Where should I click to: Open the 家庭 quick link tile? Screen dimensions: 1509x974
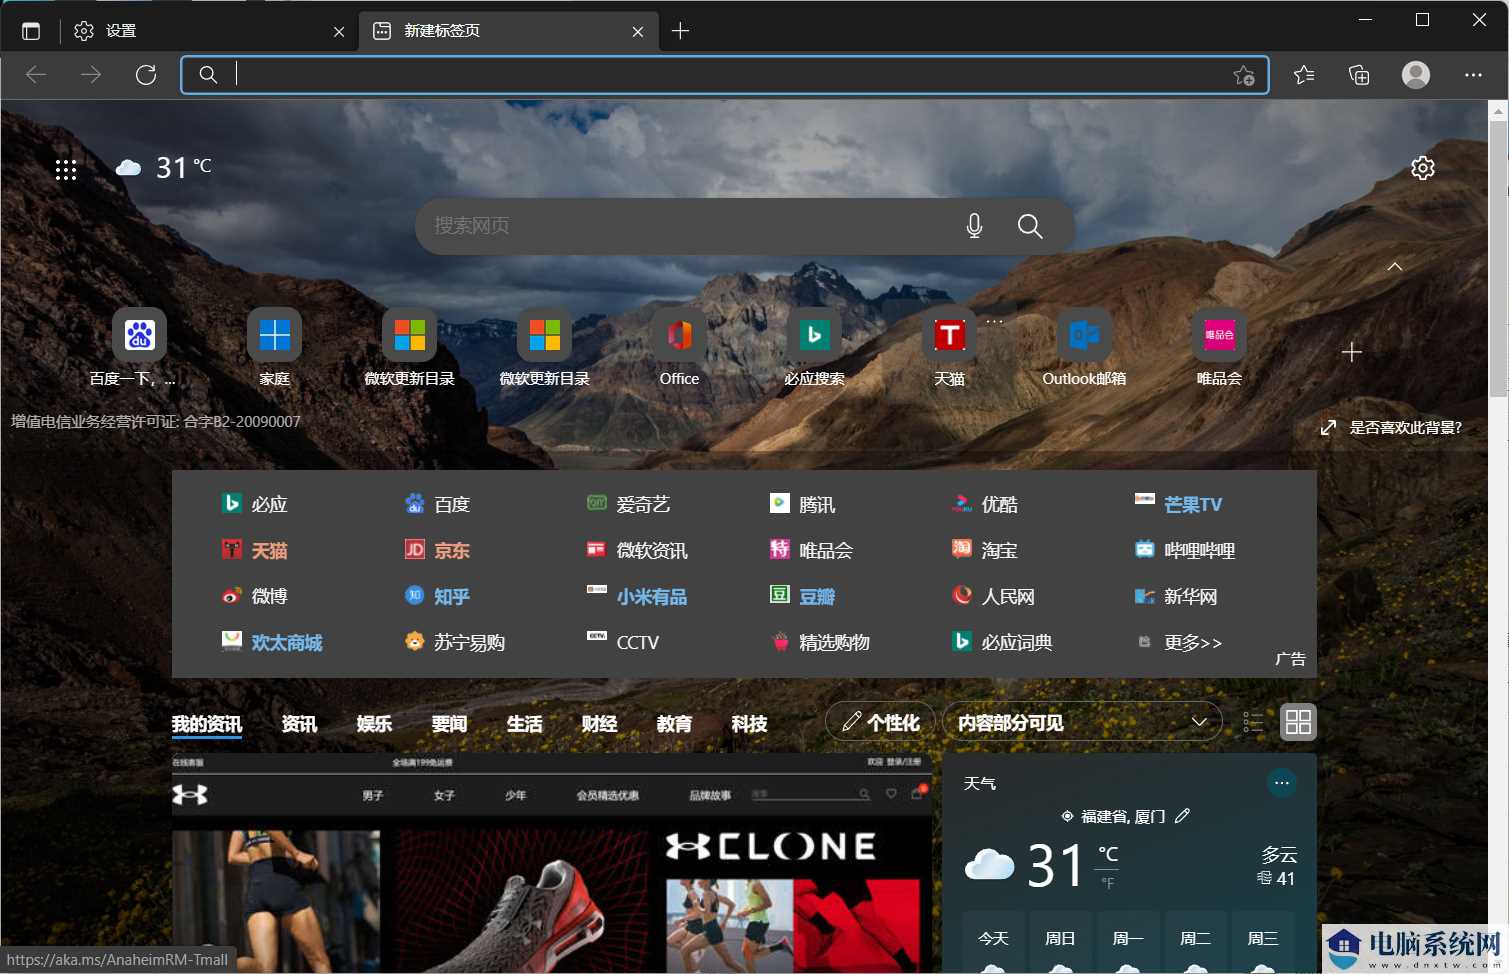click(274, 348)
